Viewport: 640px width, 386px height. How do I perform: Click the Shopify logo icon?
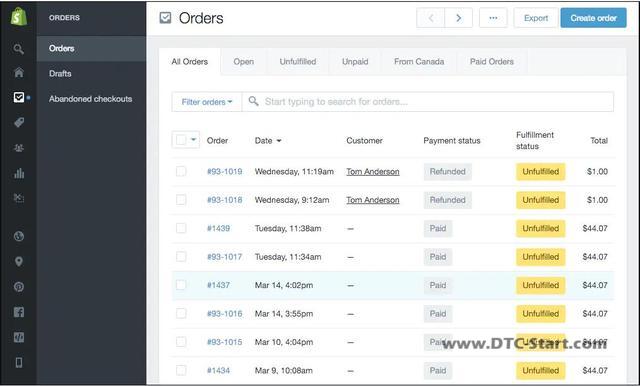19,17
